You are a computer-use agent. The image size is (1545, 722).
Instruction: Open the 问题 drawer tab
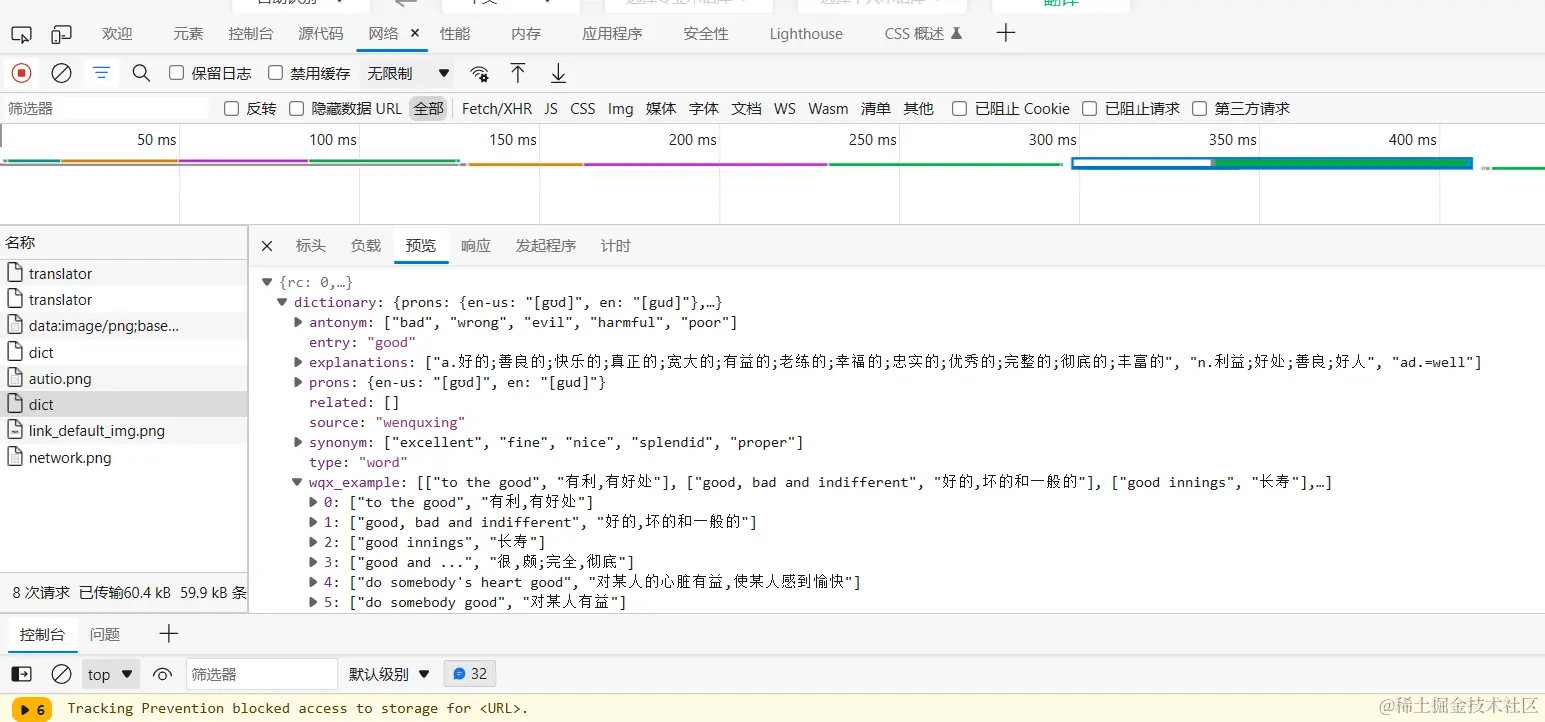coord(105,634)
